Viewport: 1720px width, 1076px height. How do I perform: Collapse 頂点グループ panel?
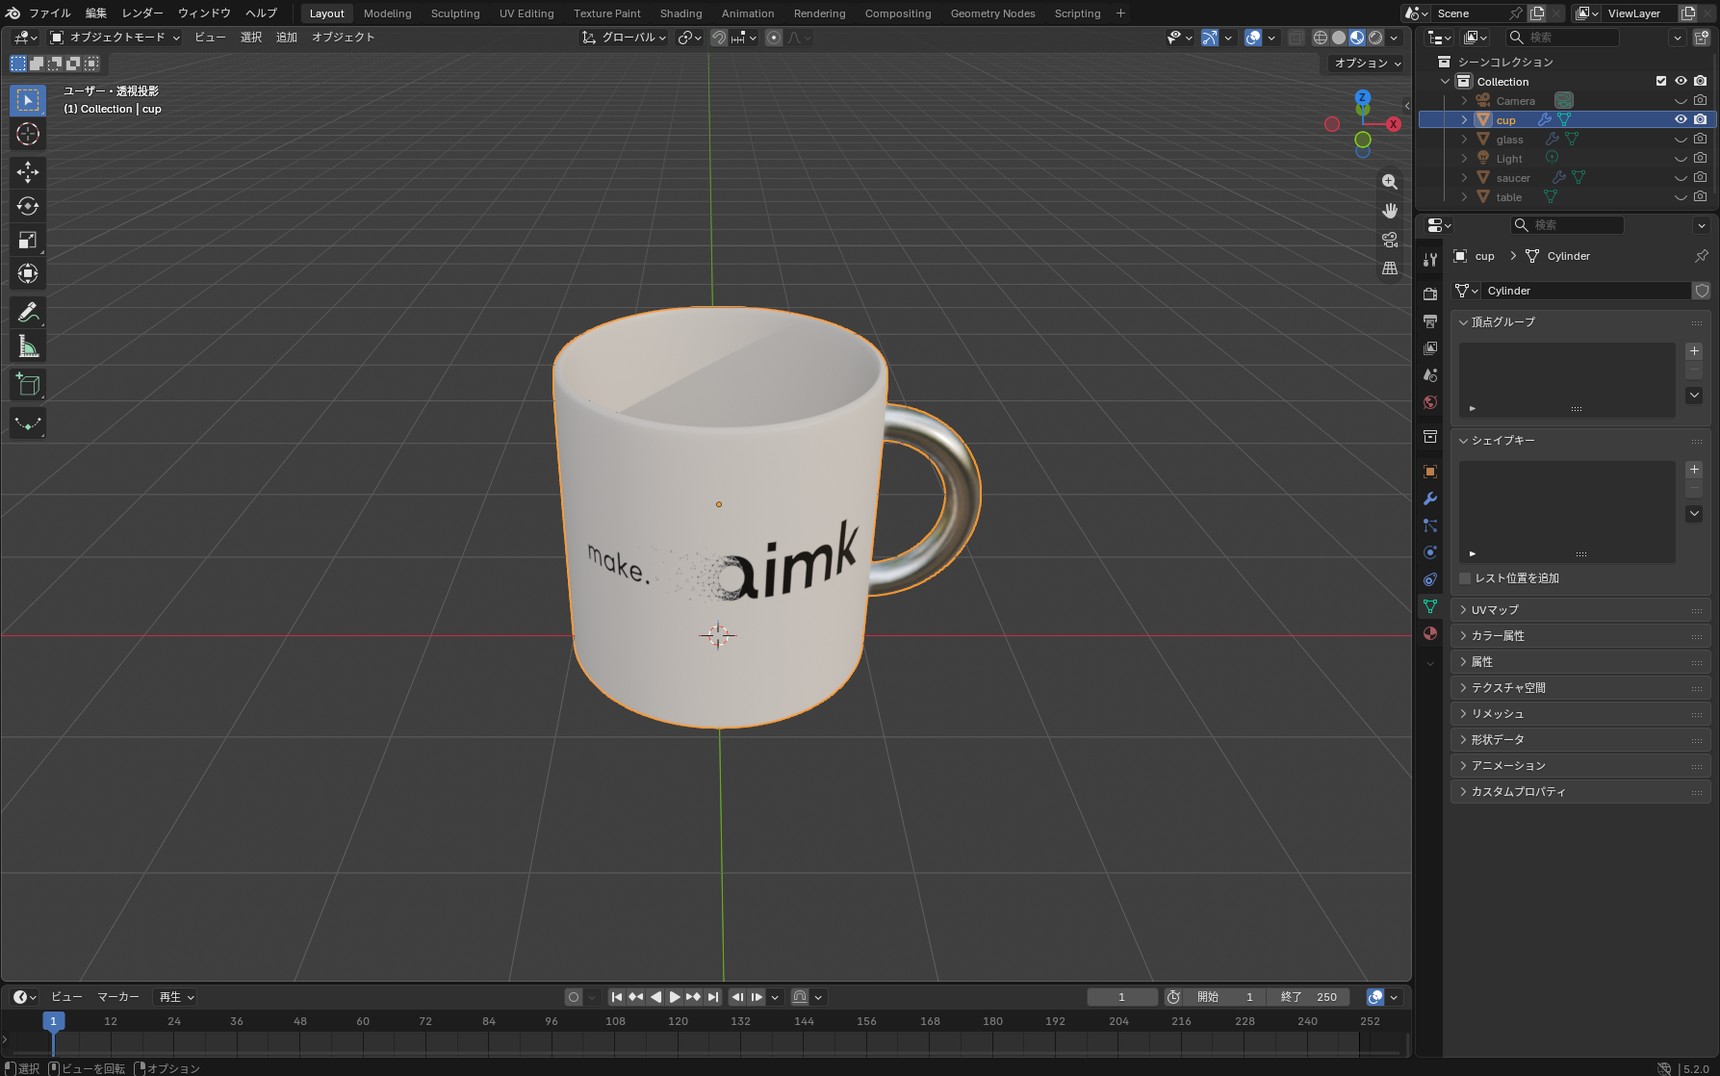[1580, 322]
